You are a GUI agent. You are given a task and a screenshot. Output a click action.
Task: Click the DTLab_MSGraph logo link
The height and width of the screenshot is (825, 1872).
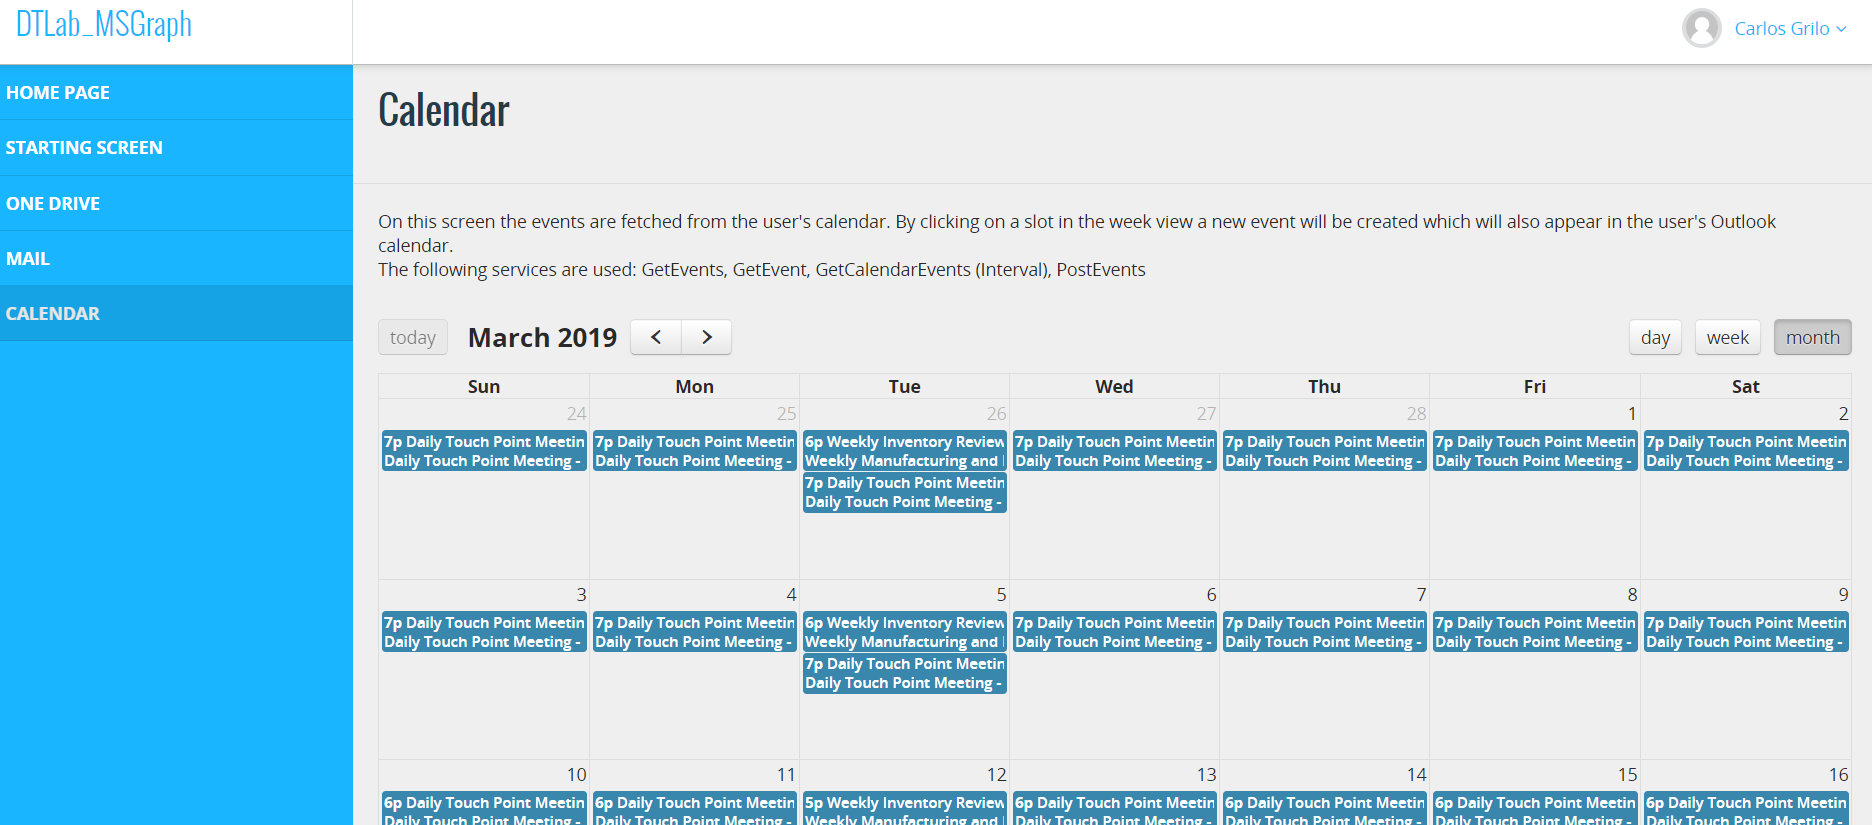[x=104, y=24]
